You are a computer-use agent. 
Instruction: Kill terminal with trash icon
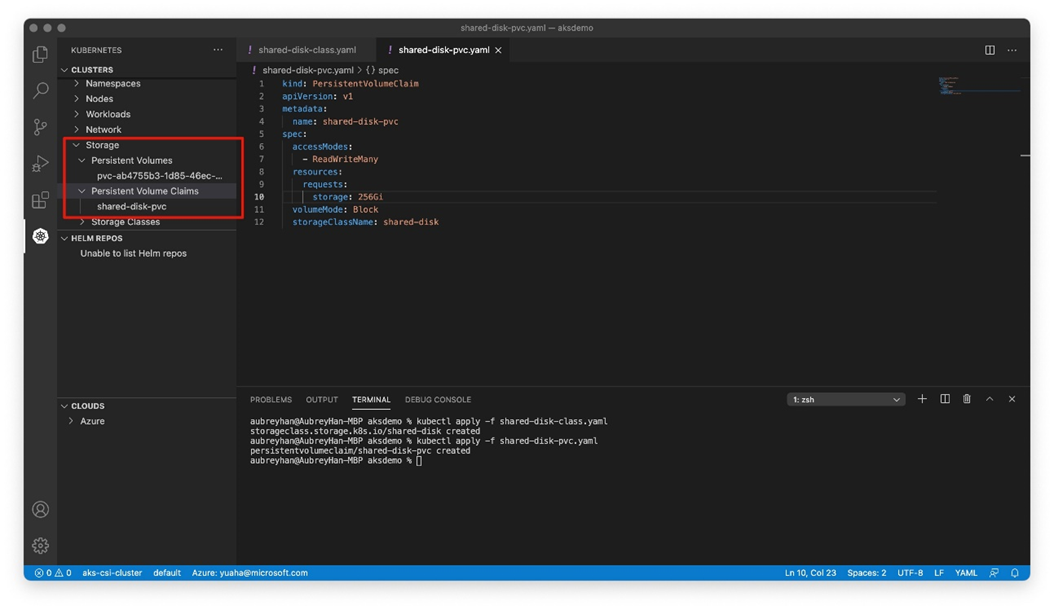tap(967, 399)
